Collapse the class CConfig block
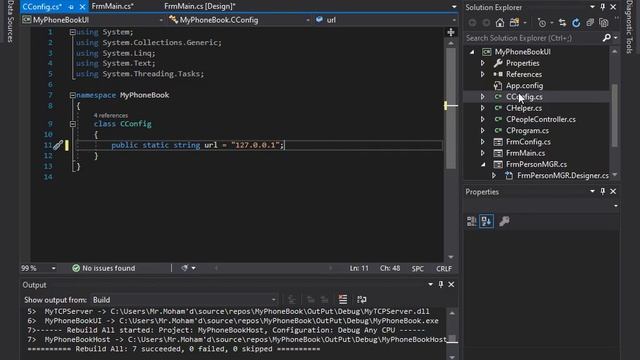Viewport: 640px width, 360px height. click(x=72, y=124)
